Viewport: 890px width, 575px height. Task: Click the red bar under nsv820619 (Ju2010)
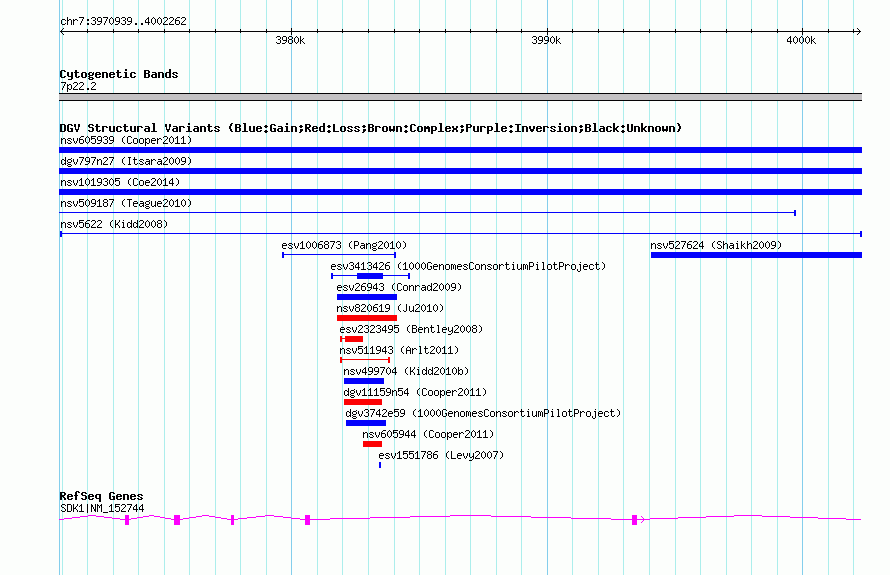[367, 318]
